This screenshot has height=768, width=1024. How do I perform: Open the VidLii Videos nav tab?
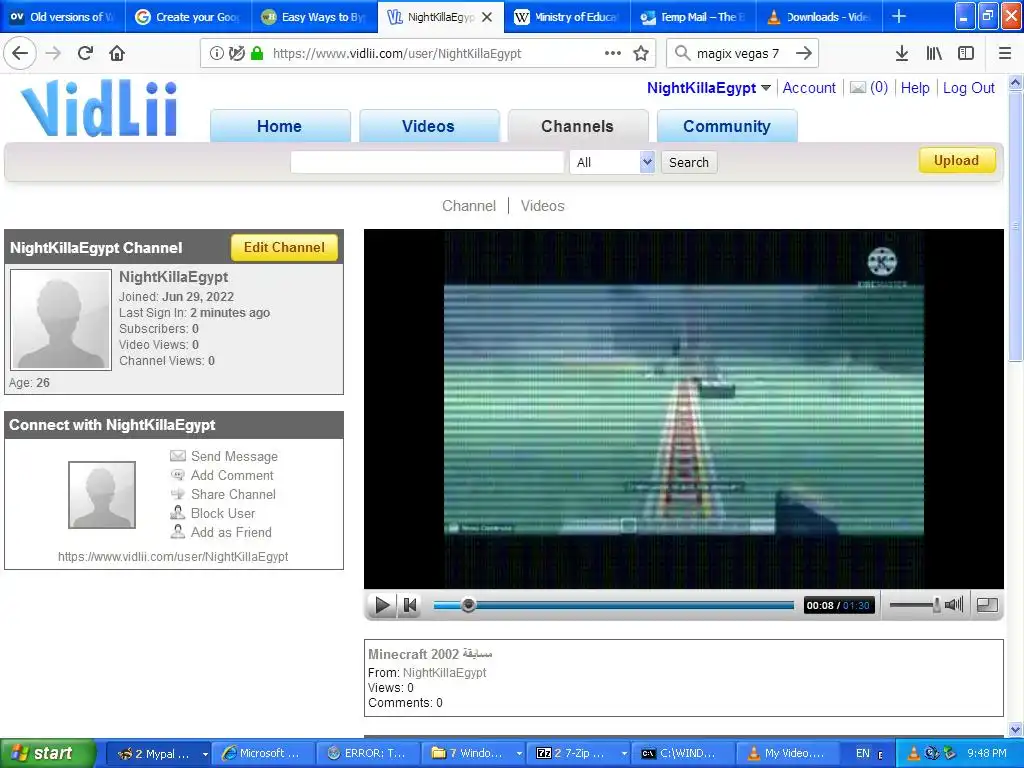tap(428, 126)
